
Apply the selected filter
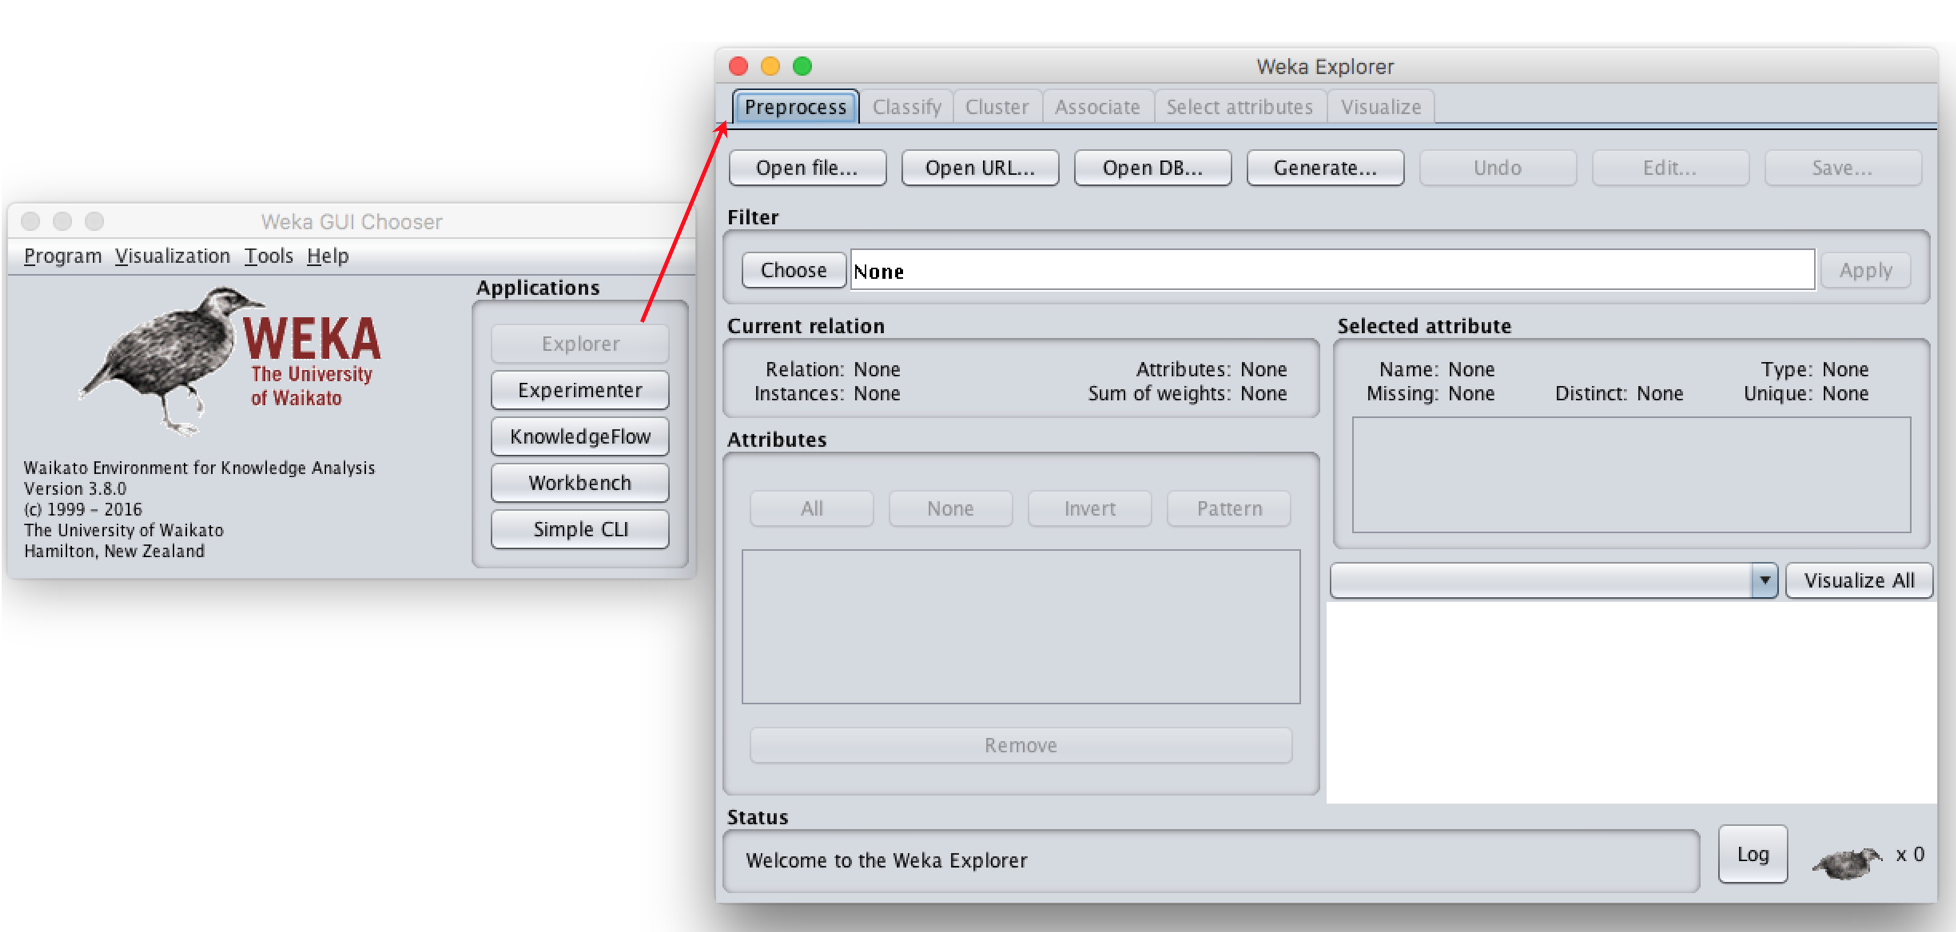1865,270
